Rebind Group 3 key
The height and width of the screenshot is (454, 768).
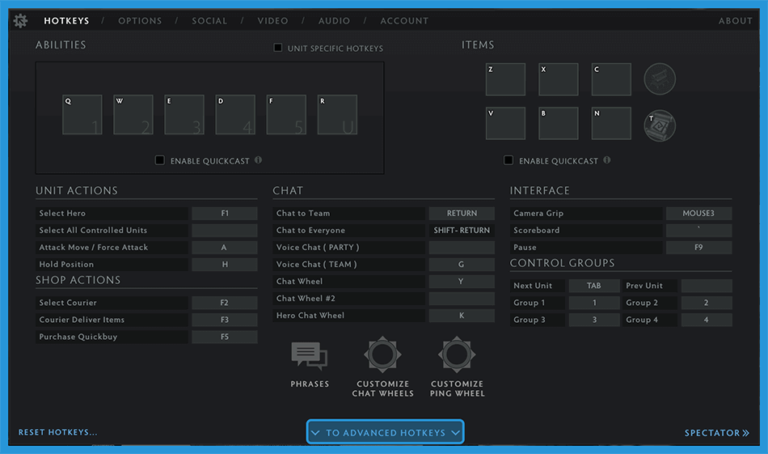point(594,320)
